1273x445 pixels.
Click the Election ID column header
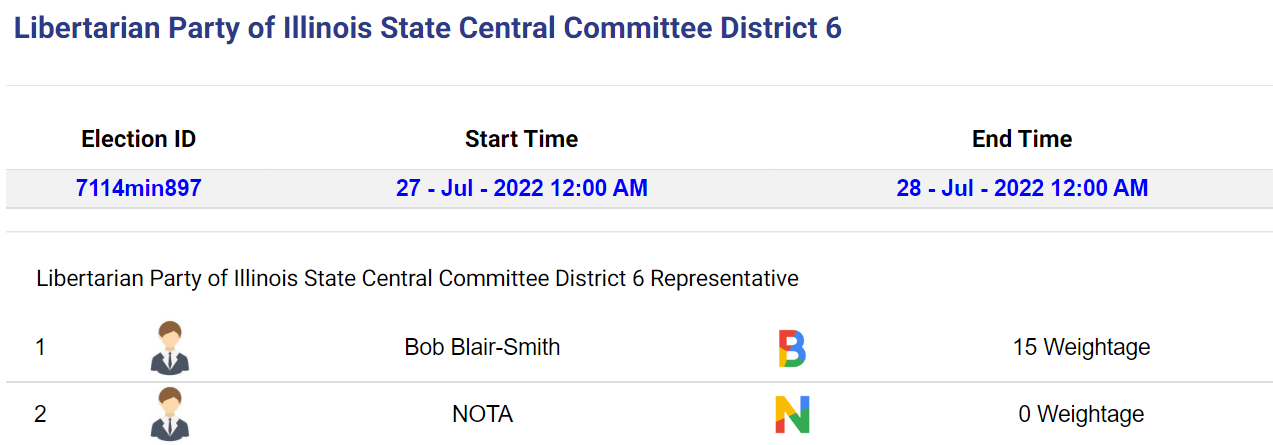click(x=139, y=139)
